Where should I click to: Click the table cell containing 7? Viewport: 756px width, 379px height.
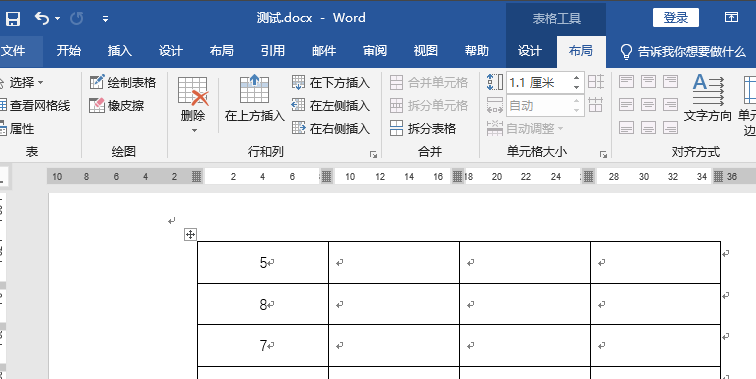(263, 346)
